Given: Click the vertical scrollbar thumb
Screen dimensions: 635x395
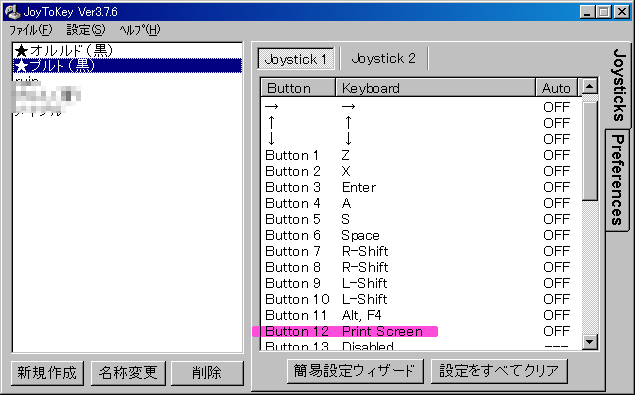Looking at the screenshot, I should (590, 150).
